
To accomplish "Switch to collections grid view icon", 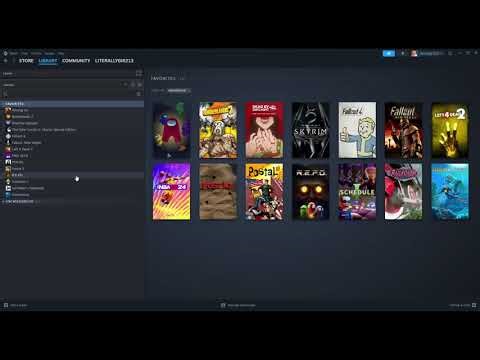I will (x=139, y=73).
